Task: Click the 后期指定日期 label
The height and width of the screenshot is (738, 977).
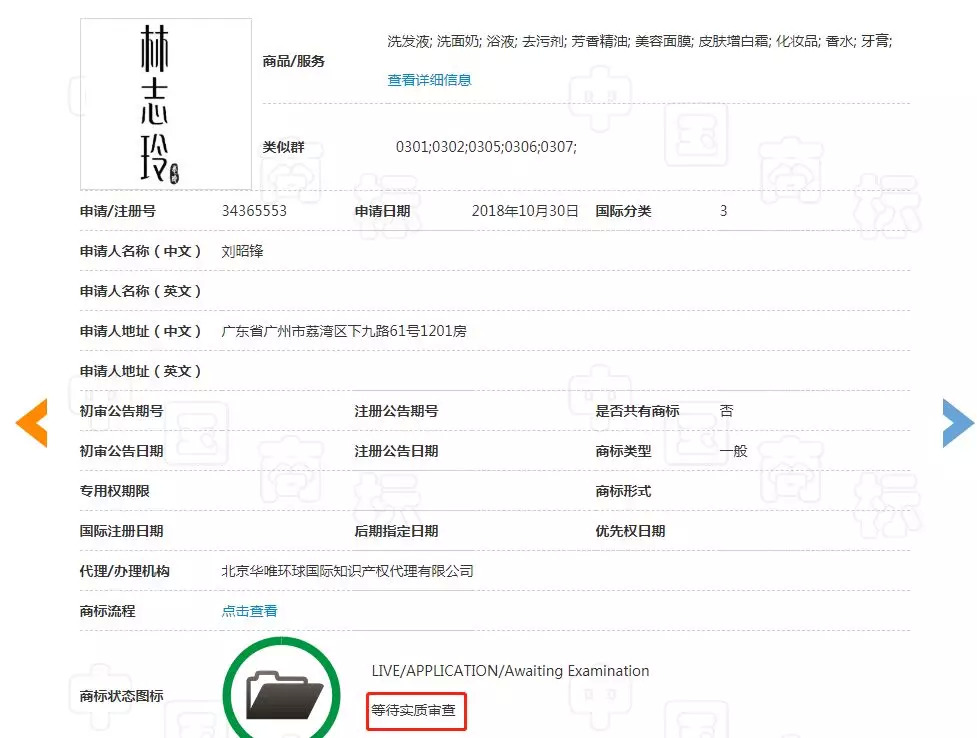Action: point(396,531)
